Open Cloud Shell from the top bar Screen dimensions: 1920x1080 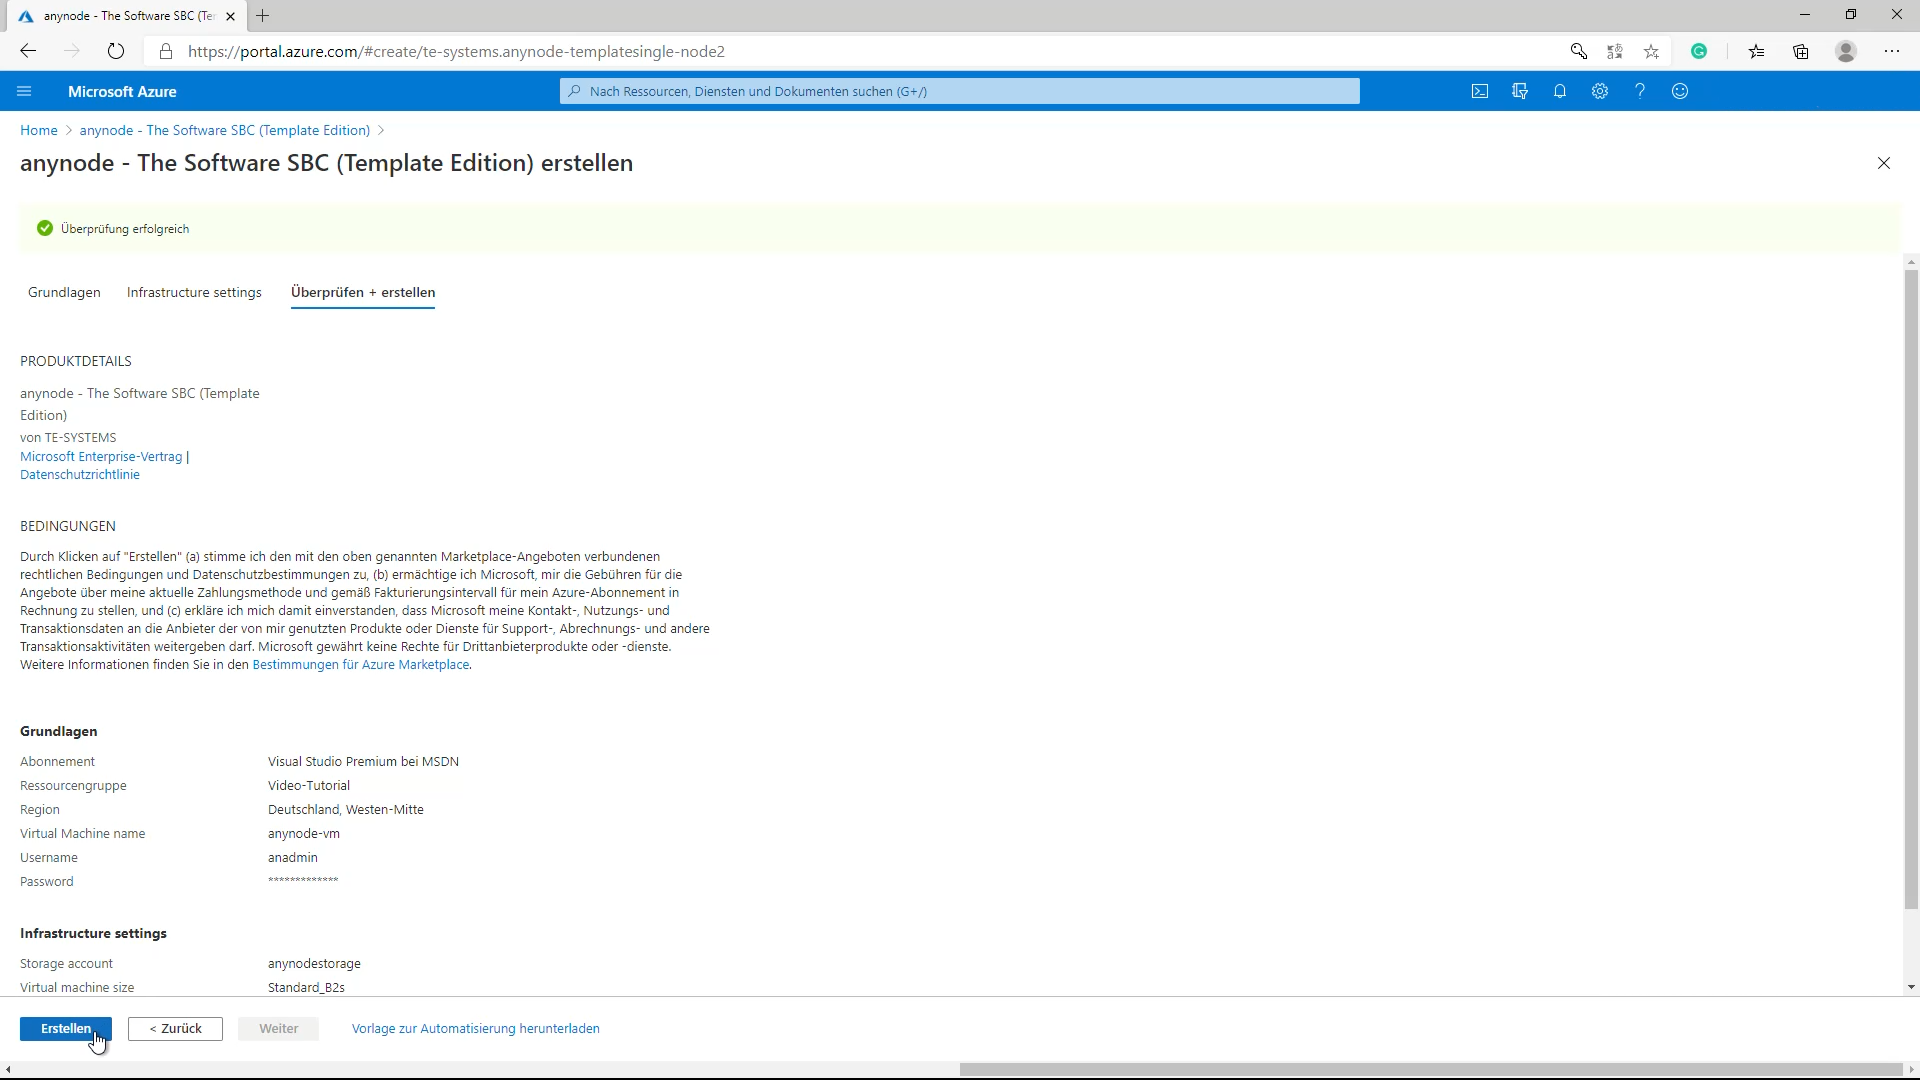click(1480, 91)
